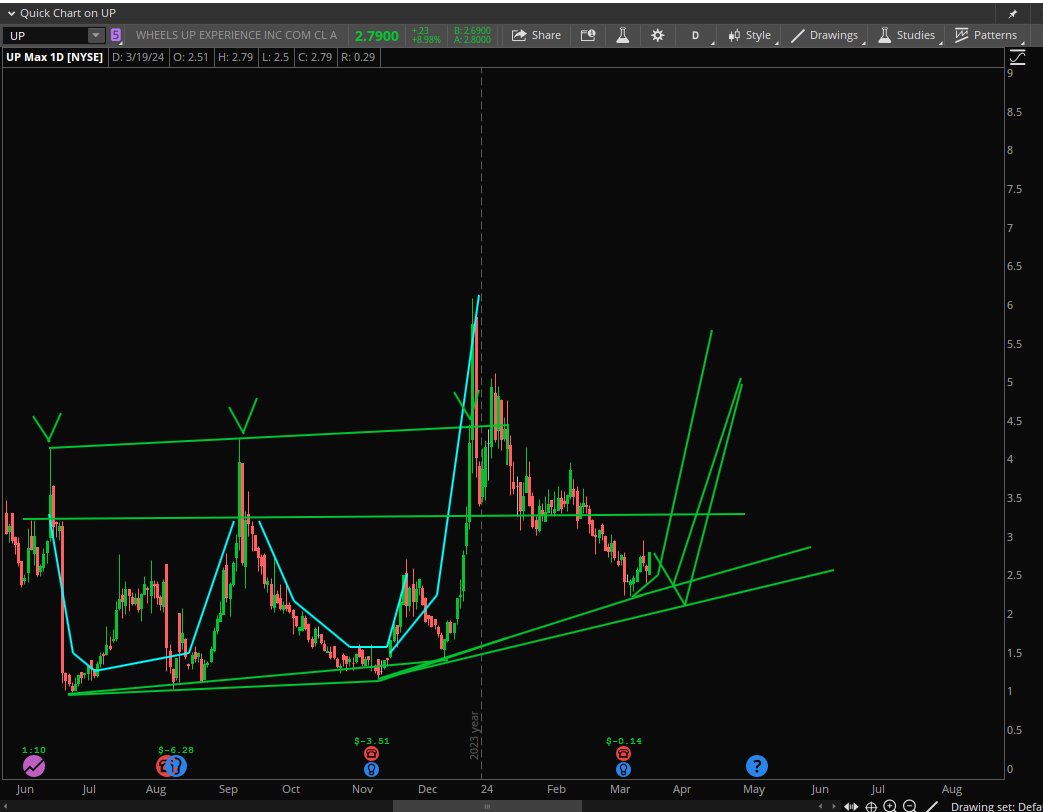
Task: Click the bid ask quote B: 2.6900
Action: tap(472, 31)
